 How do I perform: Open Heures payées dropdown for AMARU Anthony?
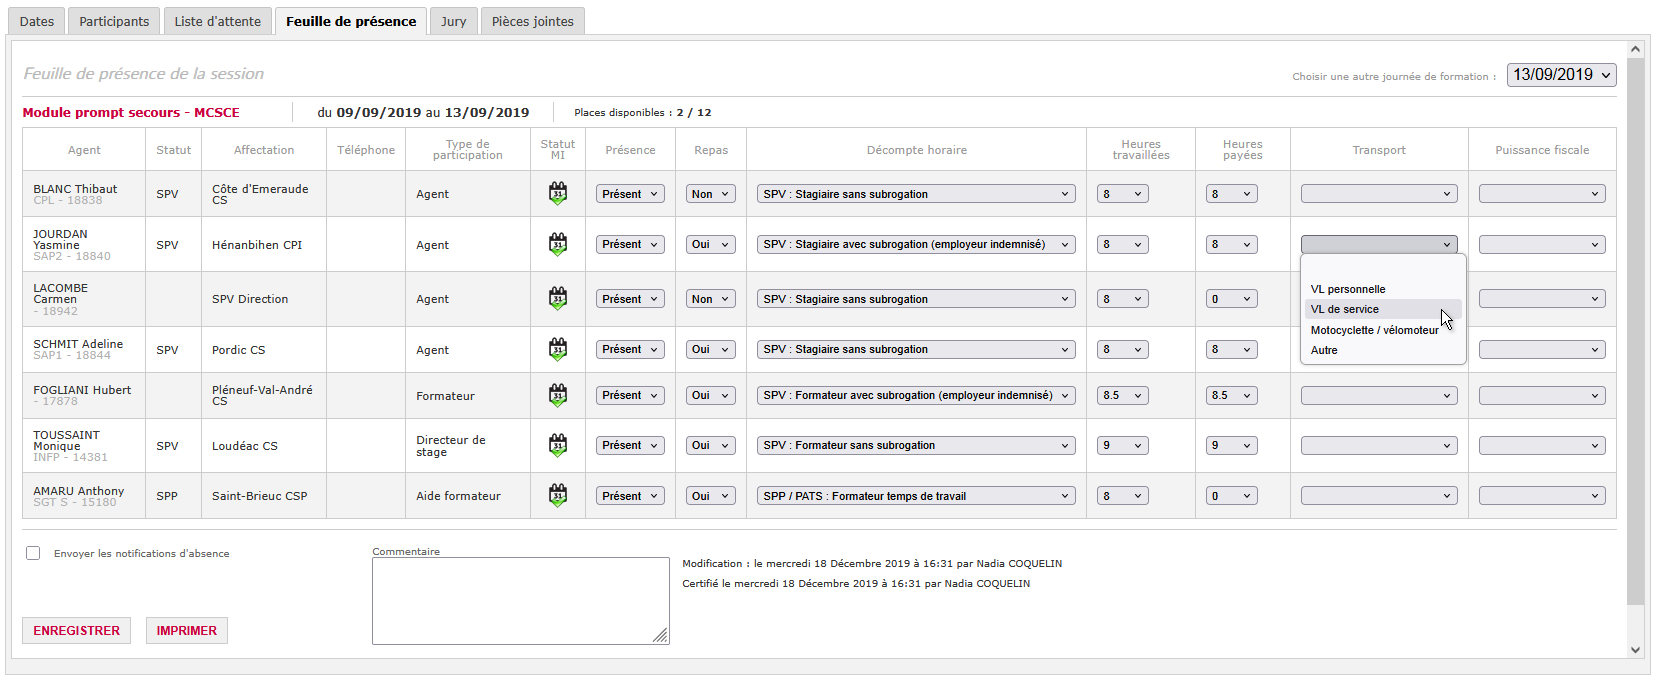1232,496
